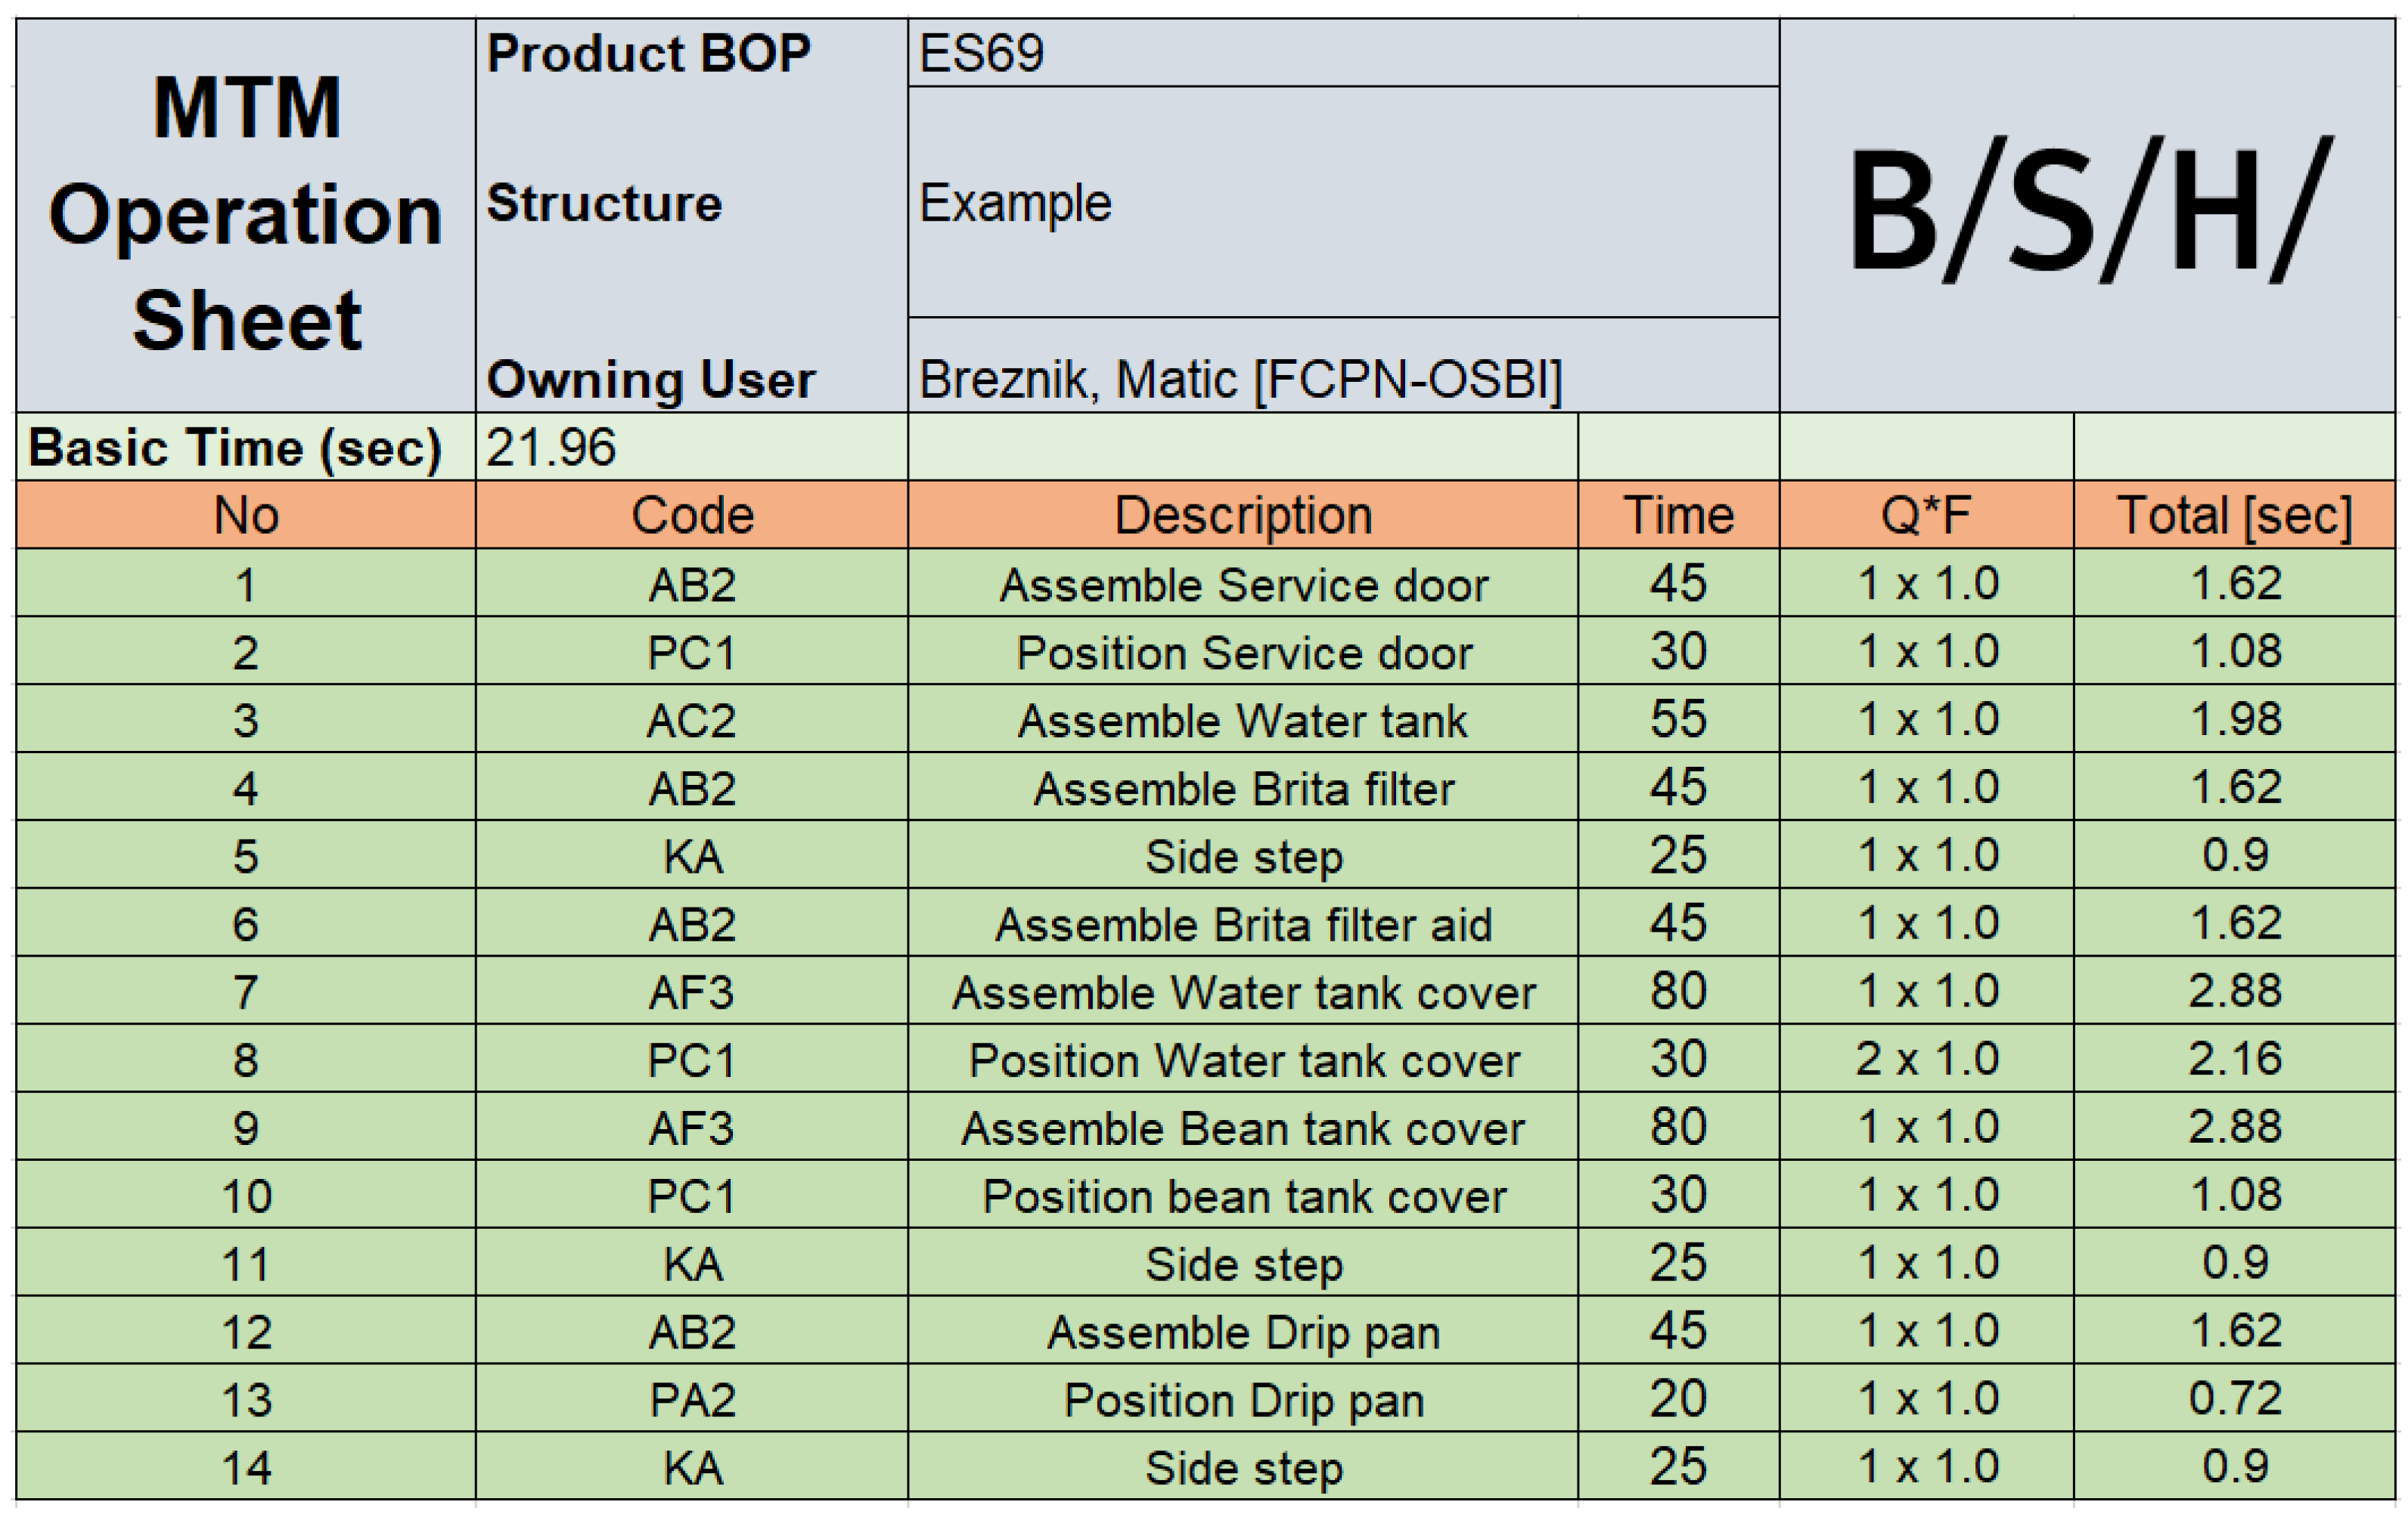2408x1514 pixels.
Task: Select the Owning User cell Breznik, Matic
Action: tap(1343, 365)
